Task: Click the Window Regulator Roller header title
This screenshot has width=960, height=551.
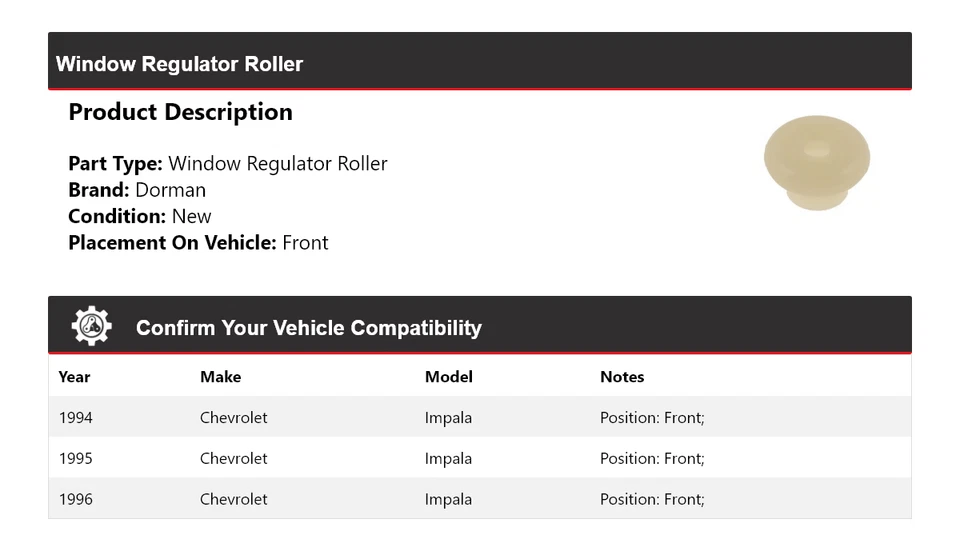Action: pos(179,64)
